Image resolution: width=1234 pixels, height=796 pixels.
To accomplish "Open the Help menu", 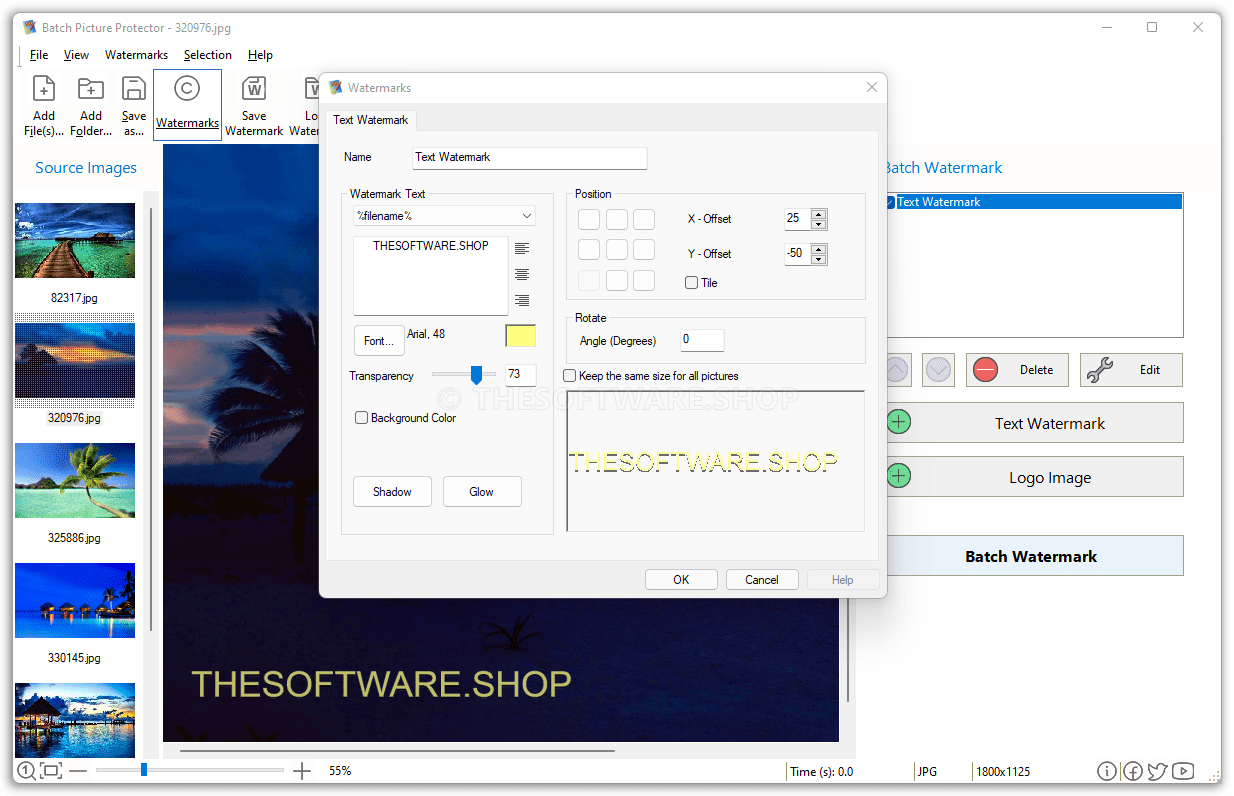I will 260,55.
